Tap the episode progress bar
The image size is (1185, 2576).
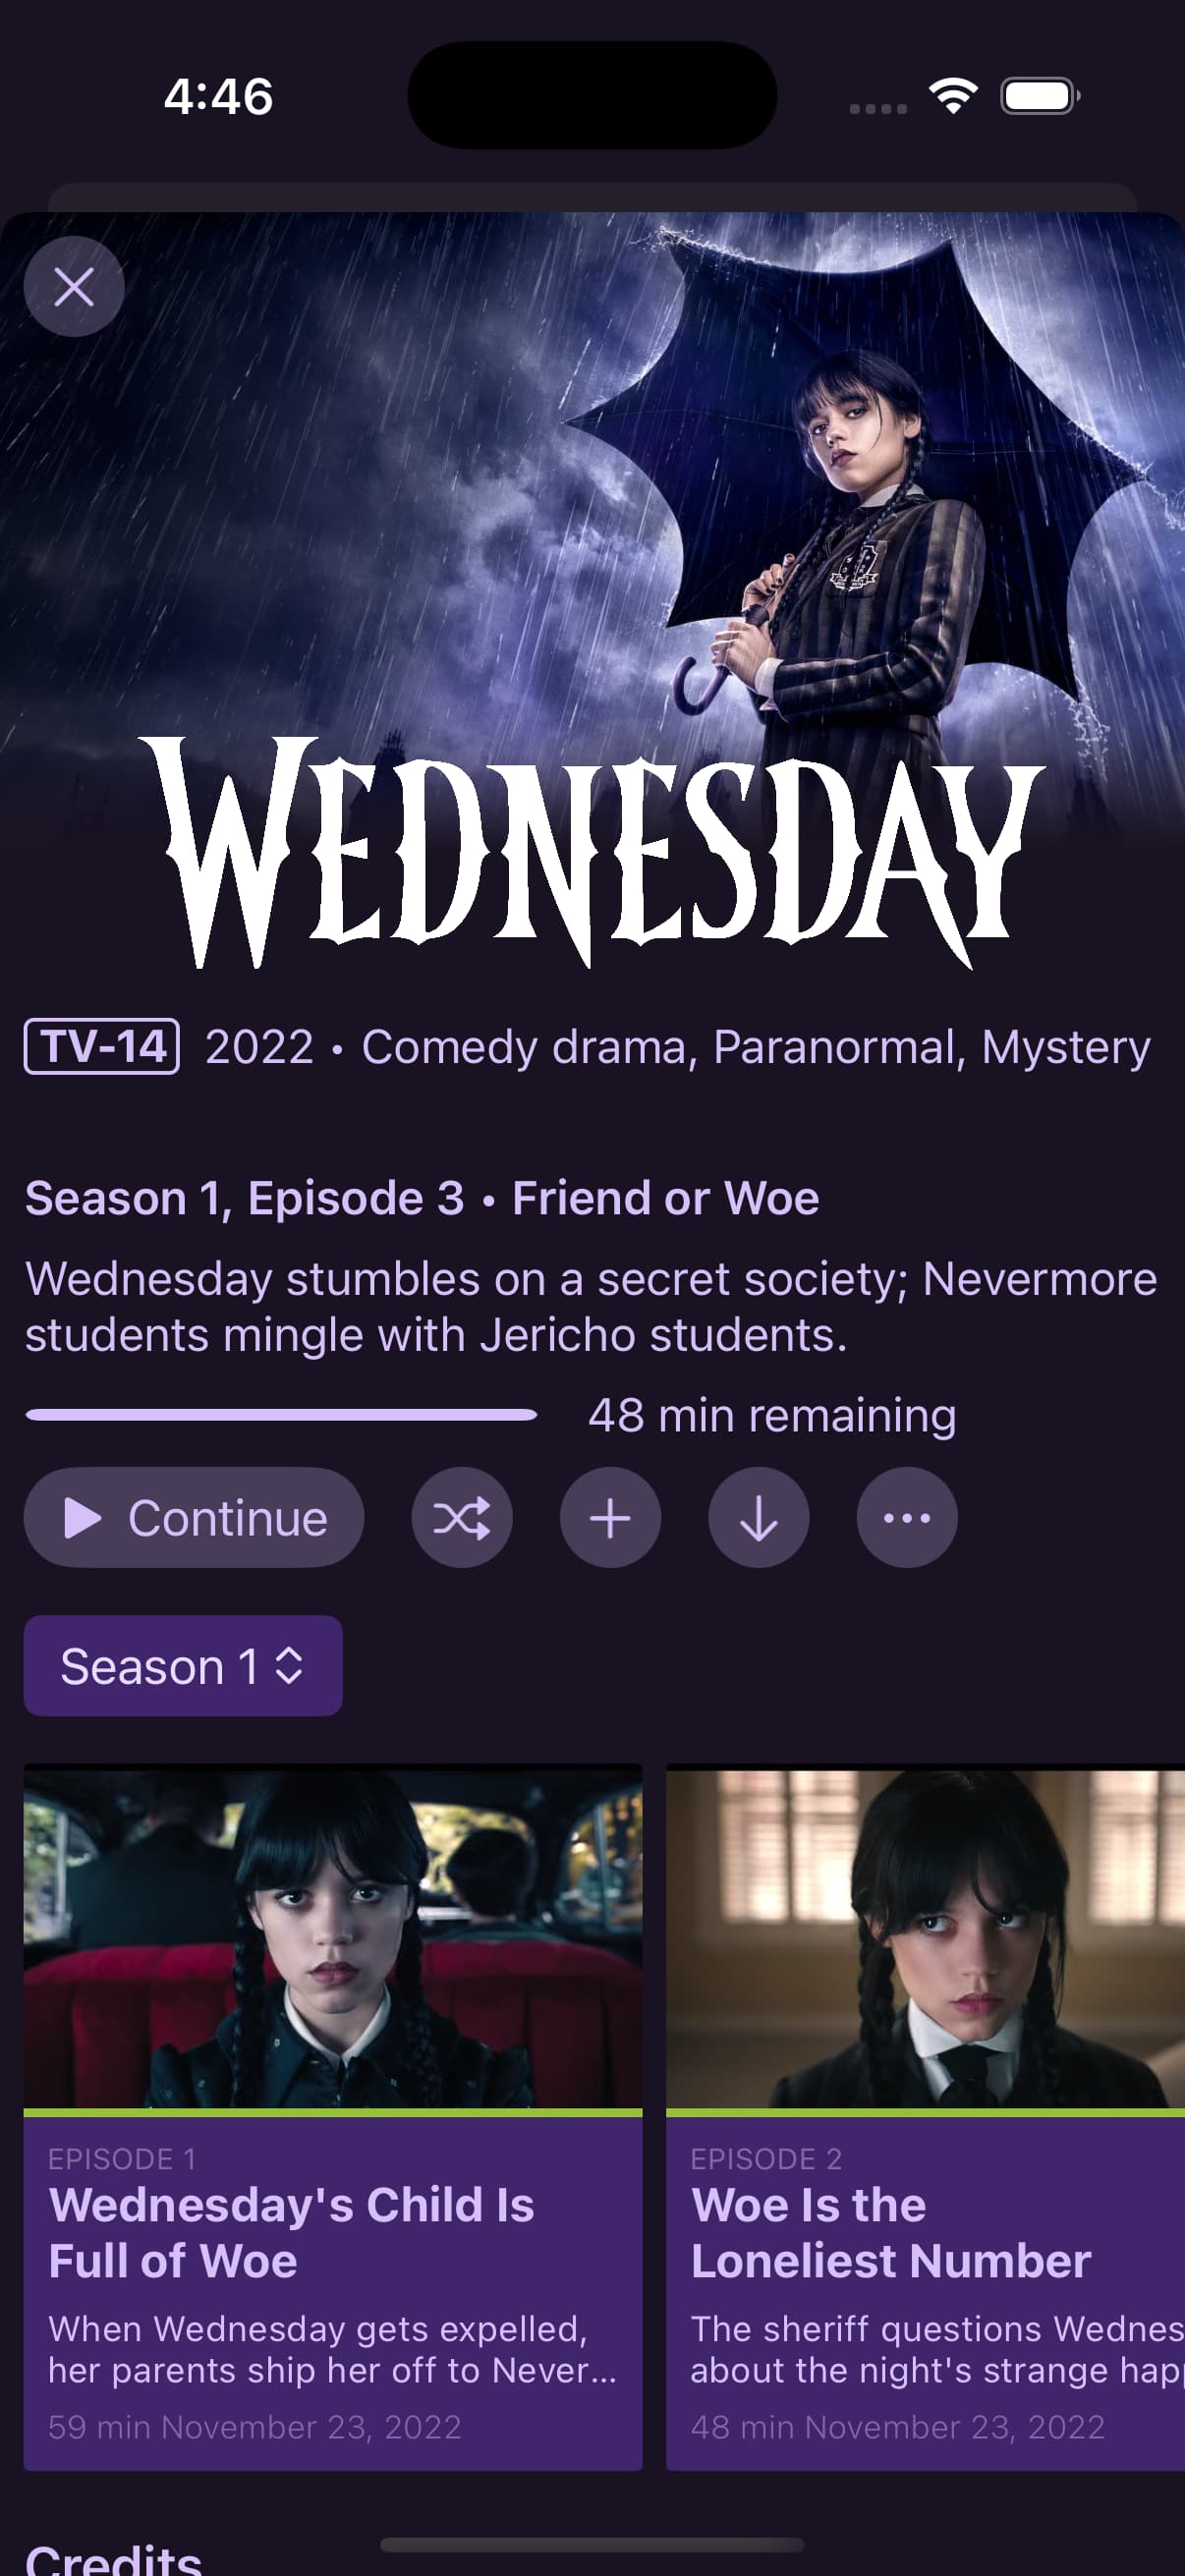pyautogui.click(x=281, y=1415)
